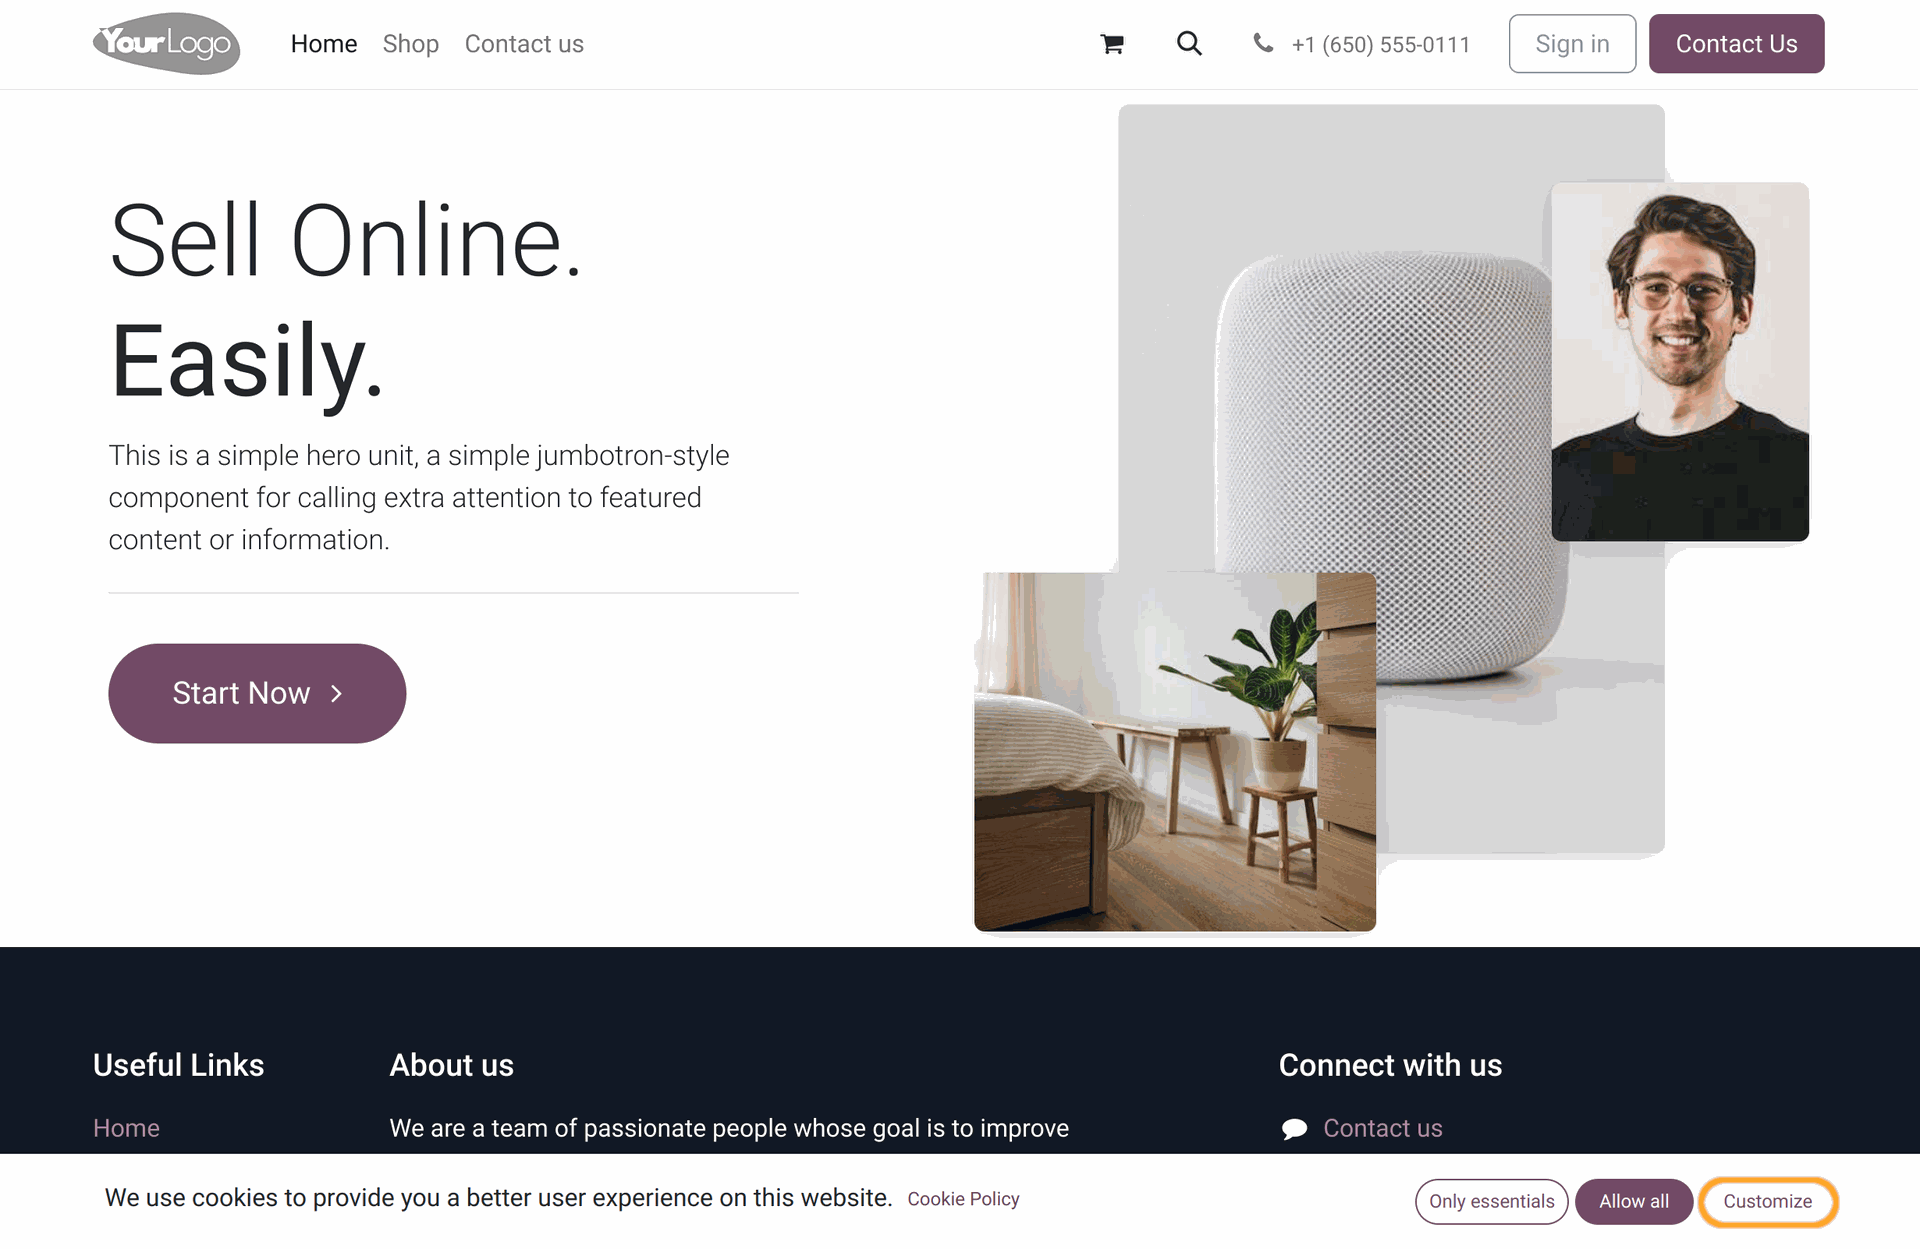The height and width of the screenshot is (1249, 1920).
Task: Open the Shop navigation dropdown
Action: point(410,43)
